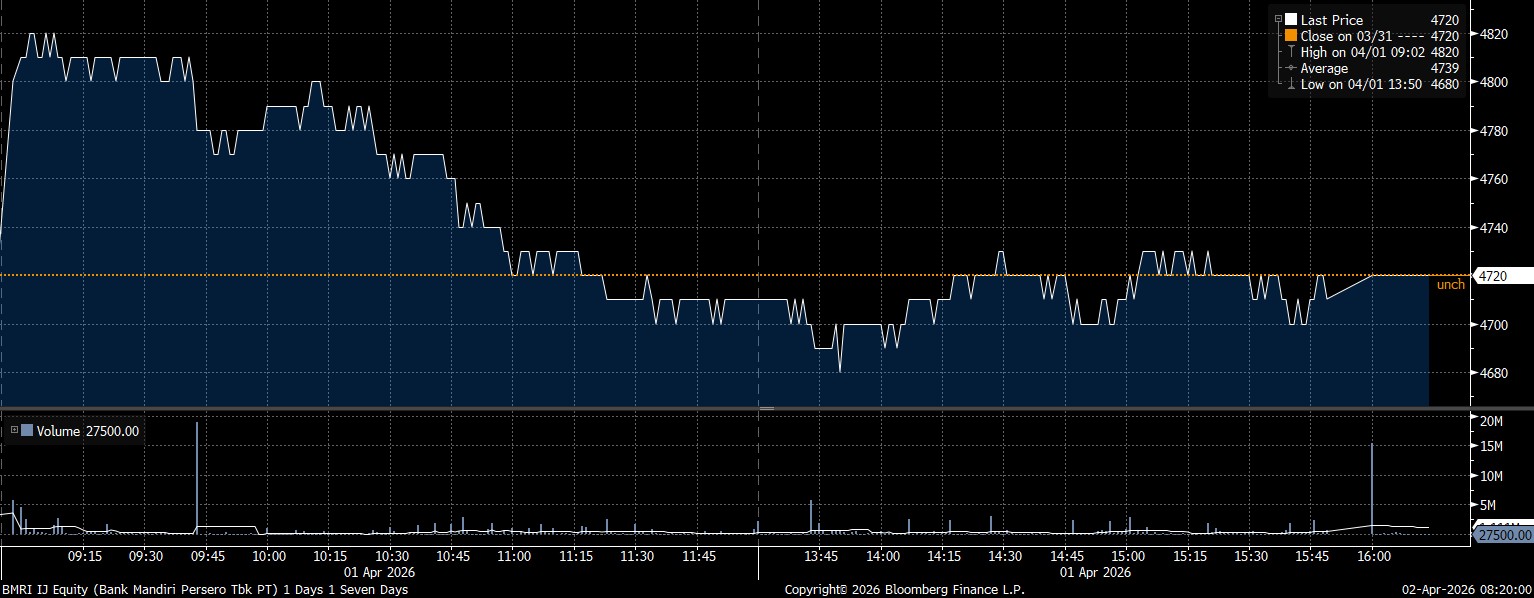Select the Low marker icon in legend
This screenshot has width=1534, height=598.
click(x=1291, y=84)
